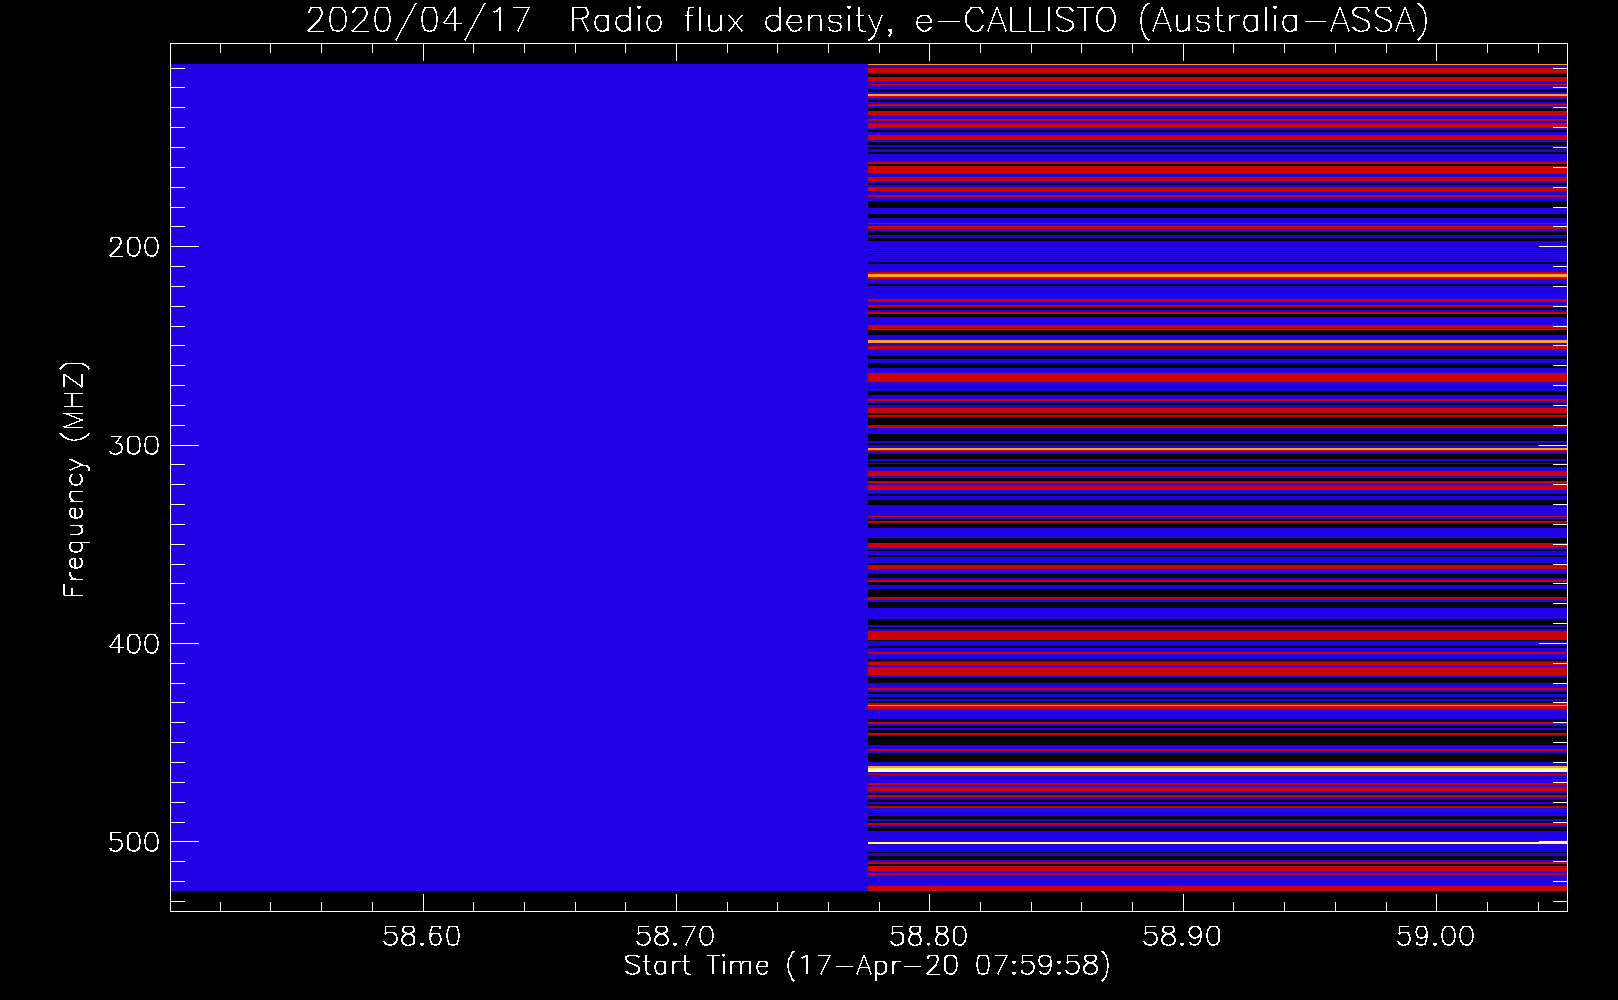Click the 'Frequency (MHZ)' axis label
1618x1000 pixels.
point(75,480)
